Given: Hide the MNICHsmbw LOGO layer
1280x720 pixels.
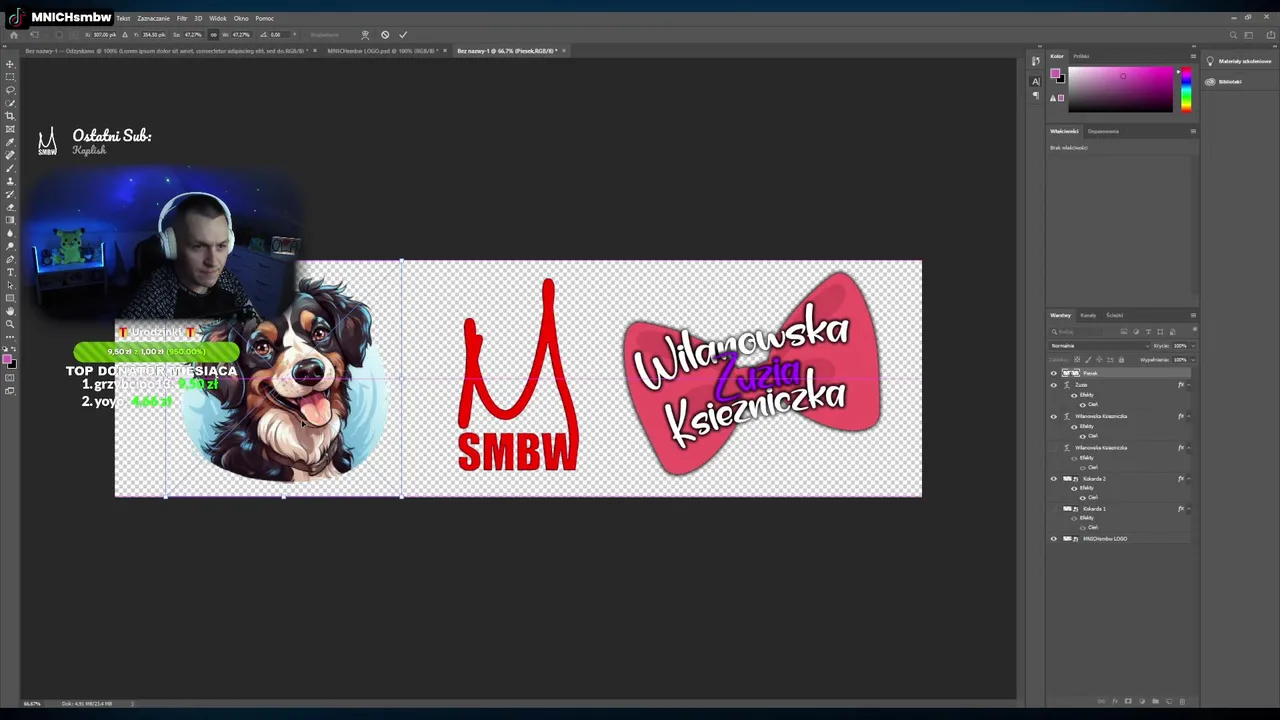Looking at the screenshot, I should coord(1054,539).
